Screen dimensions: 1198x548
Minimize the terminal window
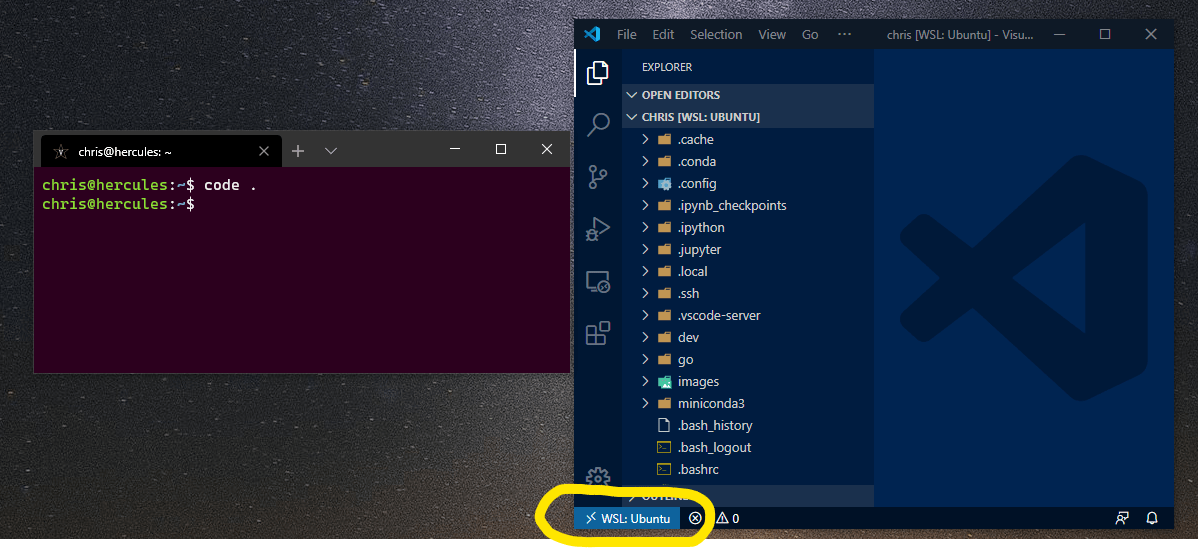tap(455, 149)
